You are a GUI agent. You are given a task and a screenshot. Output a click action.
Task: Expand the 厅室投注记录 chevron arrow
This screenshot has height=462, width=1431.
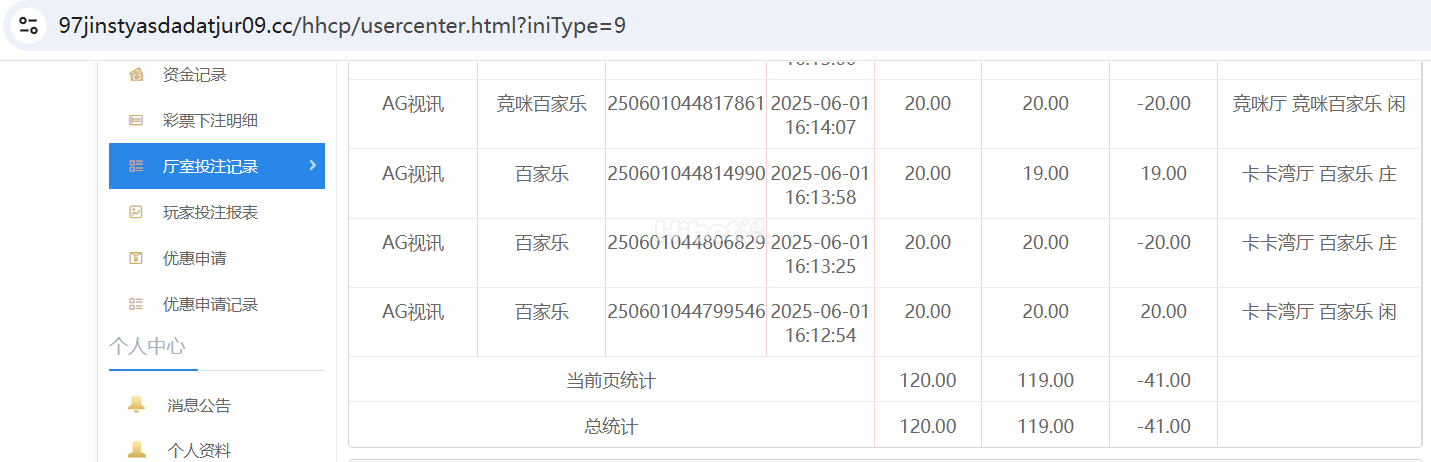(x=312, y=166)
